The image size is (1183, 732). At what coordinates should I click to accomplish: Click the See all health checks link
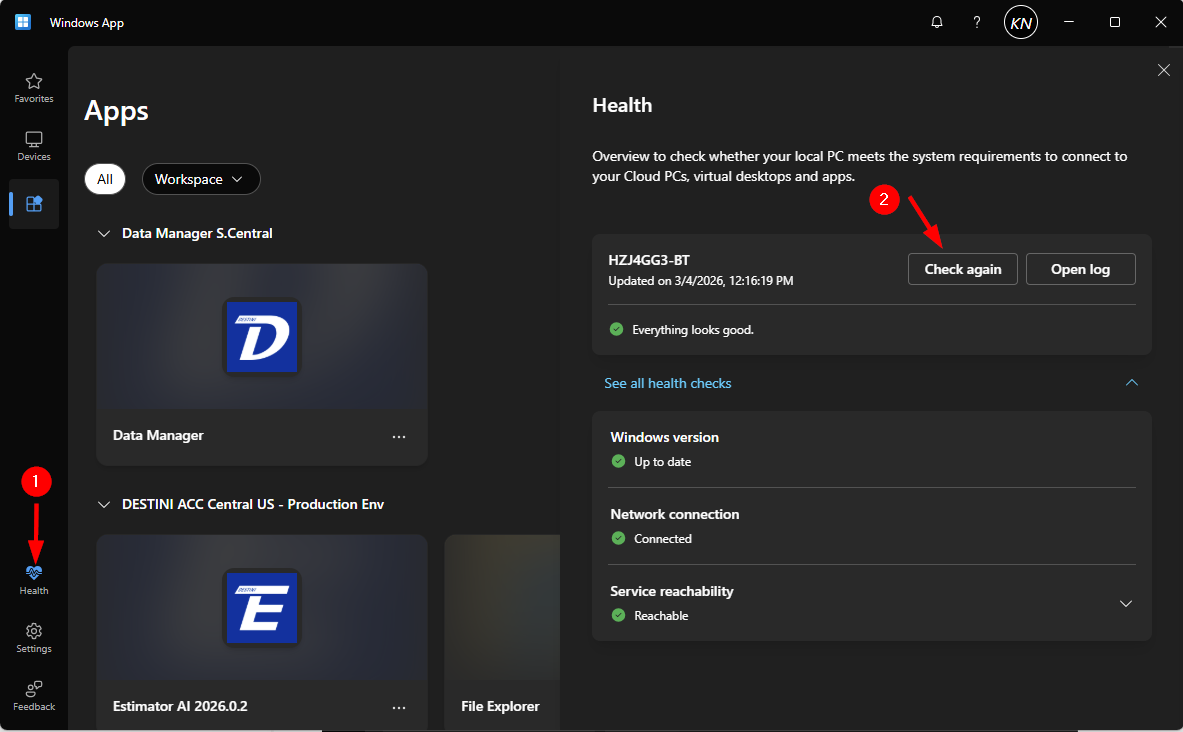(668, 383)
